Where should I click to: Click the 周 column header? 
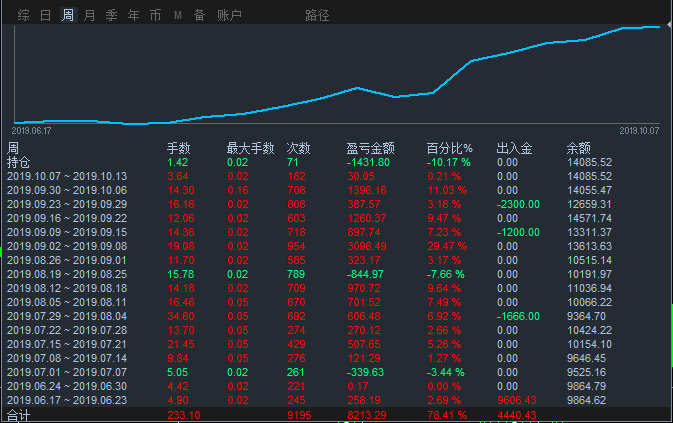tap(13, 148)
